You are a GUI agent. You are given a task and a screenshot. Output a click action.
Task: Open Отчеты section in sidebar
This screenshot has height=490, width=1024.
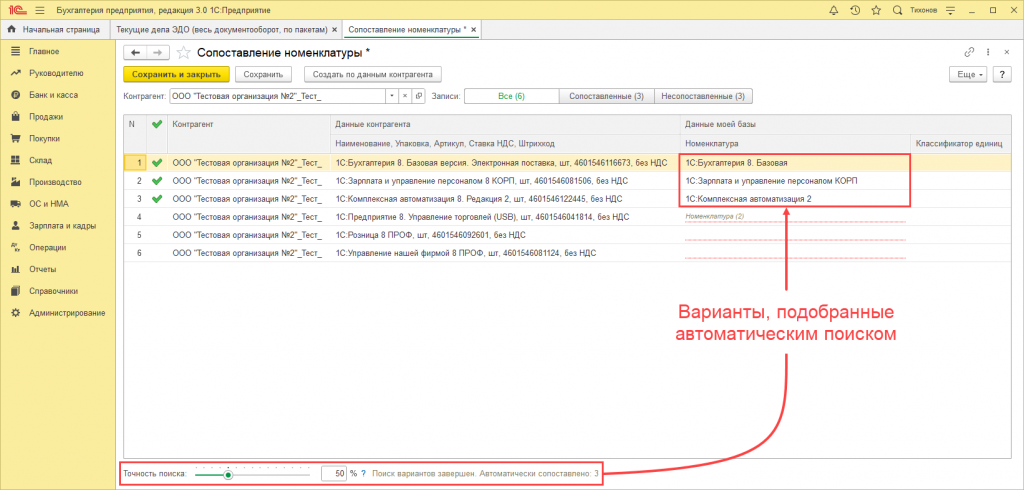[42, 269]
